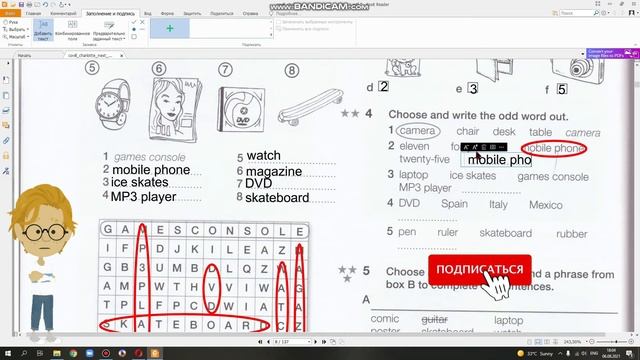Open File Explorer from the taskbar
The height and width of the screenshot is (360, 640).
pos(57,353)
